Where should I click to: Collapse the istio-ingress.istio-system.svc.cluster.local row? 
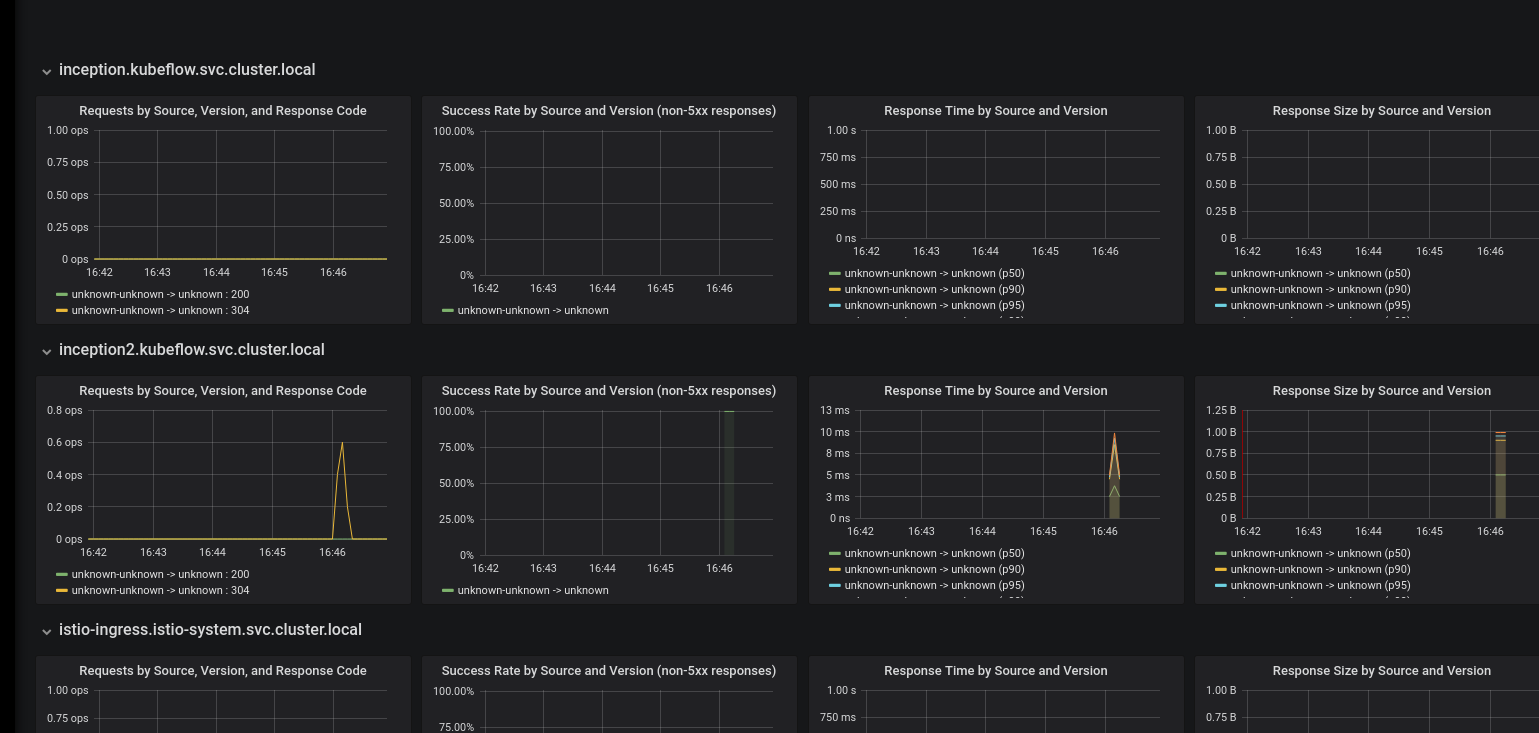[x=47, y=631]
